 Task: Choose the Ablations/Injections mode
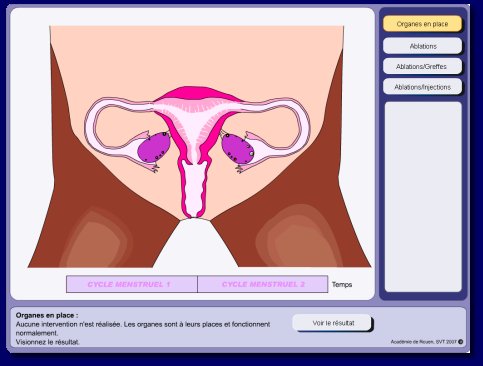coord(422,87)
